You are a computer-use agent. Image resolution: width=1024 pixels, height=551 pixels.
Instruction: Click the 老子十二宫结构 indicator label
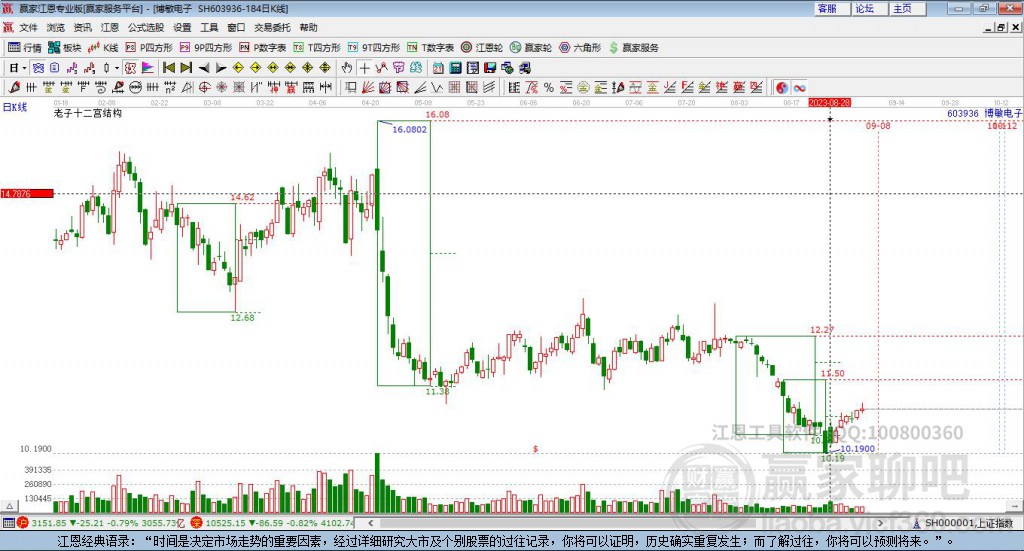click(x=88, y=113)
